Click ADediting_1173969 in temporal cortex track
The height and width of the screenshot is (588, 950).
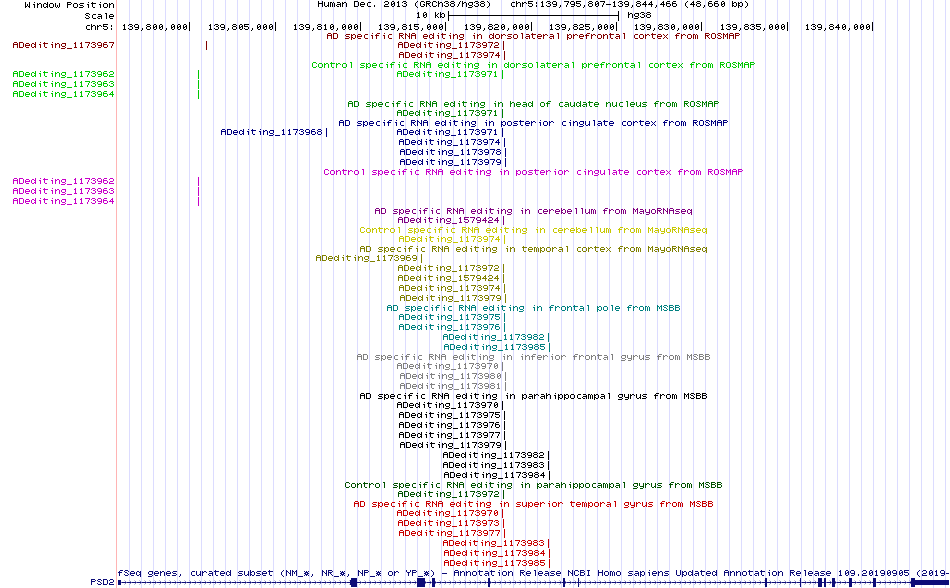367,258
